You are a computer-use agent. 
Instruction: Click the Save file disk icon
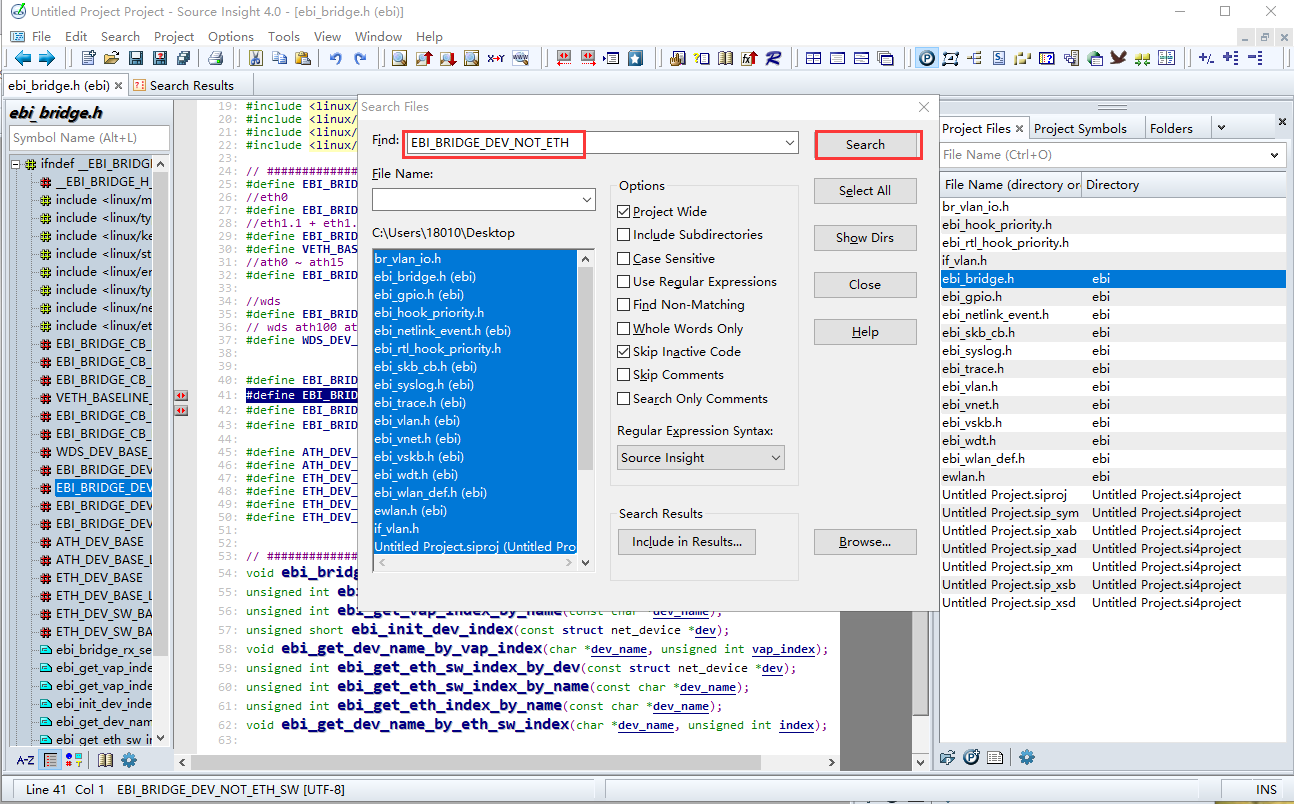point(135,58)
